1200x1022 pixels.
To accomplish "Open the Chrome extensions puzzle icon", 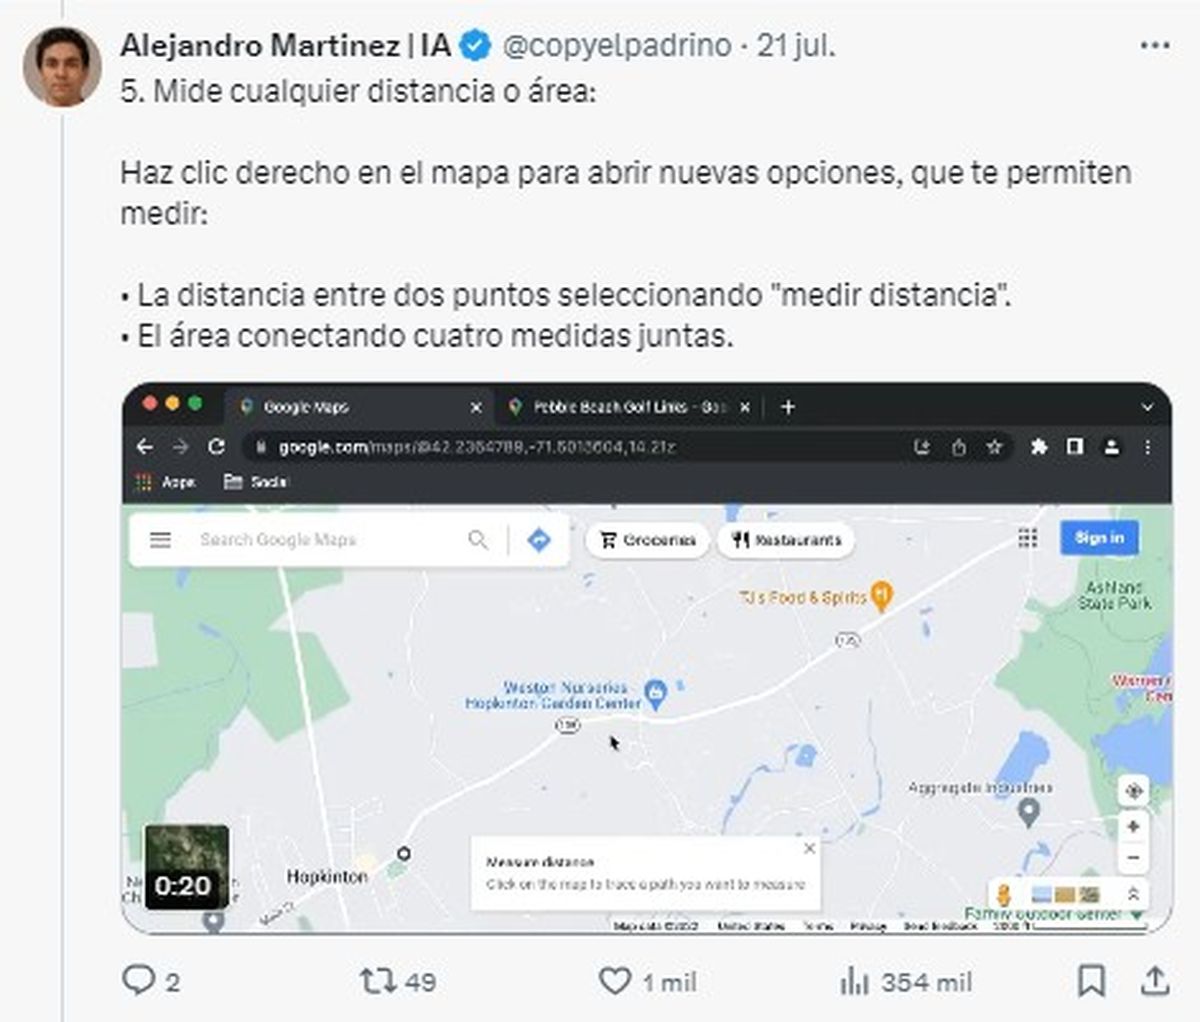I will pos(1040,448).
